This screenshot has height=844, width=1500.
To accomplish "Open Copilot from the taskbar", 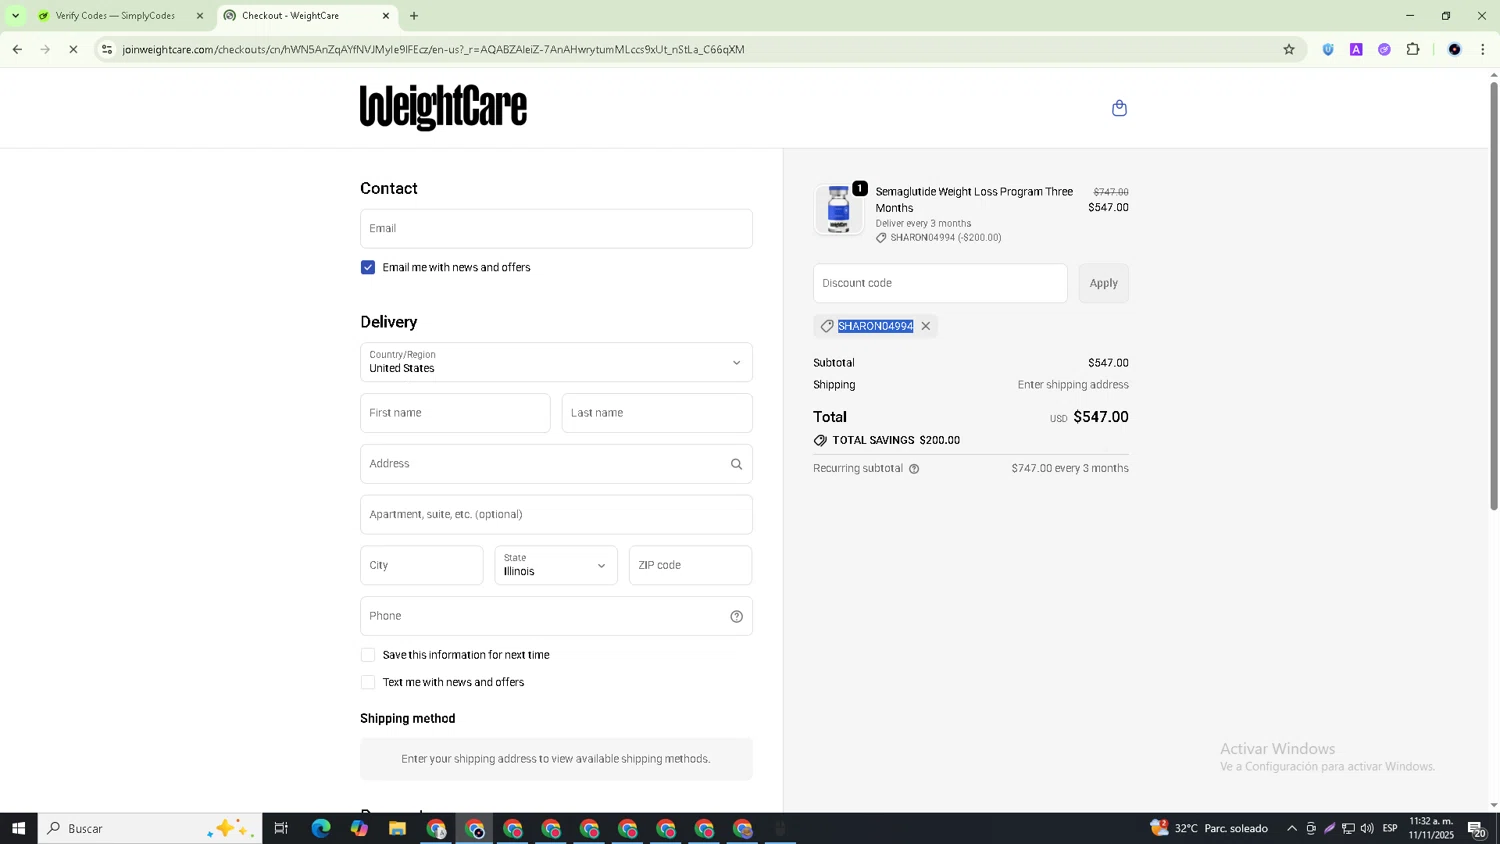I will coord(359,828).
